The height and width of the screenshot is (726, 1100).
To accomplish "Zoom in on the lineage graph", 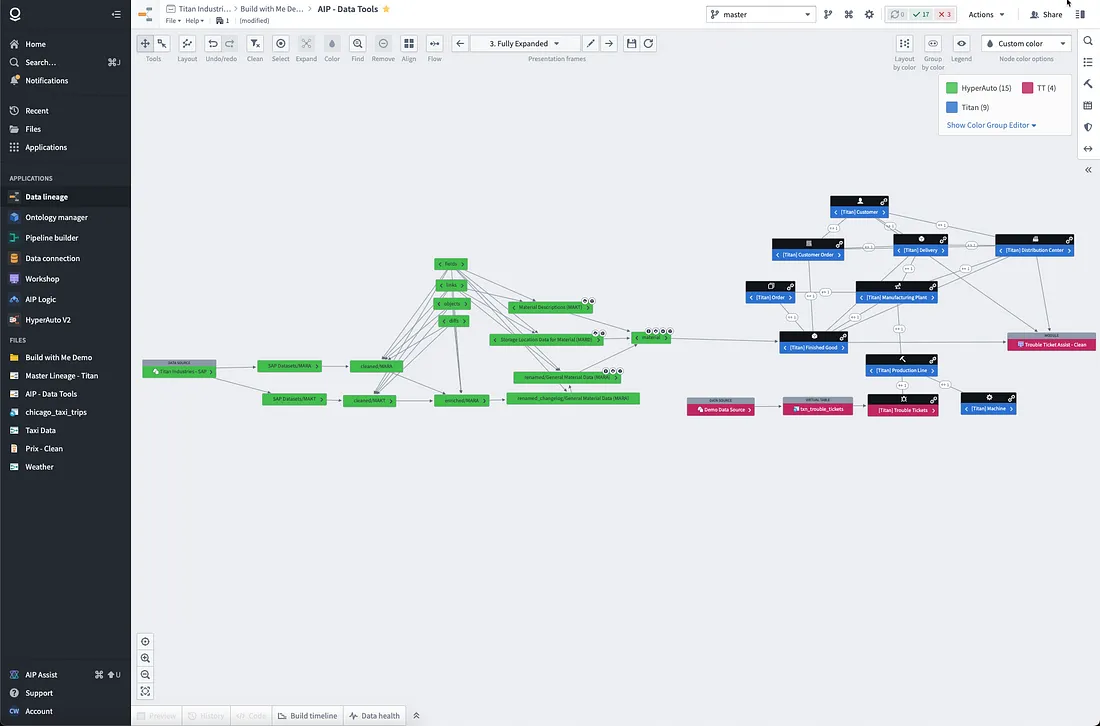I will coord(146,658).
